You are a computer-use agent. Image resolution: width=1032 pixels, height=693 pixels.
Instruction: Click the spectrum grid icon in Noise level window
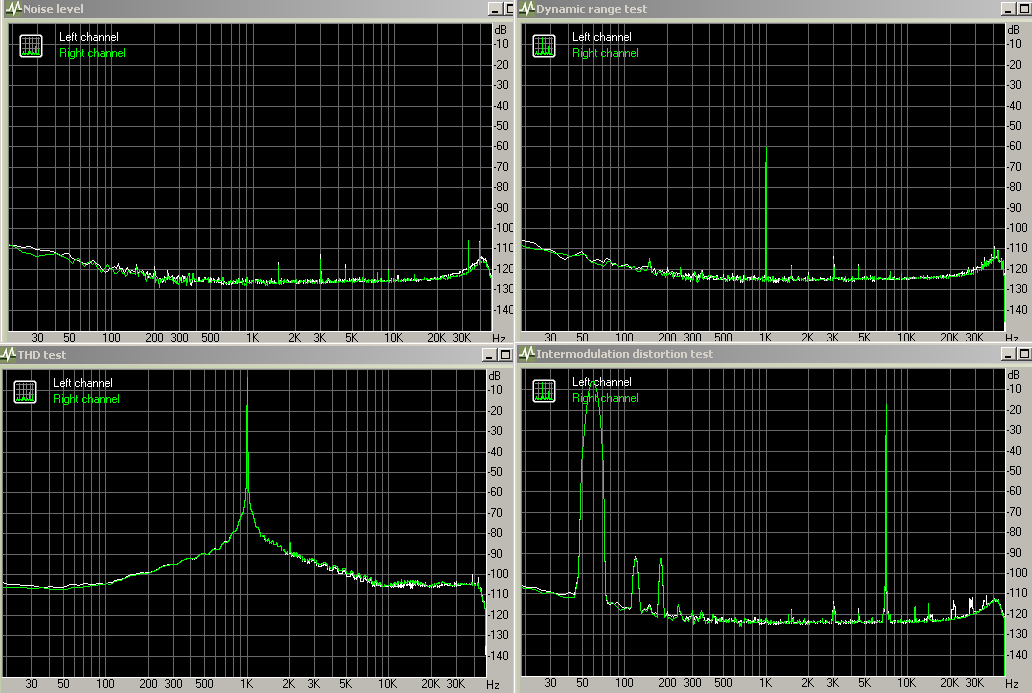(31, 46)
